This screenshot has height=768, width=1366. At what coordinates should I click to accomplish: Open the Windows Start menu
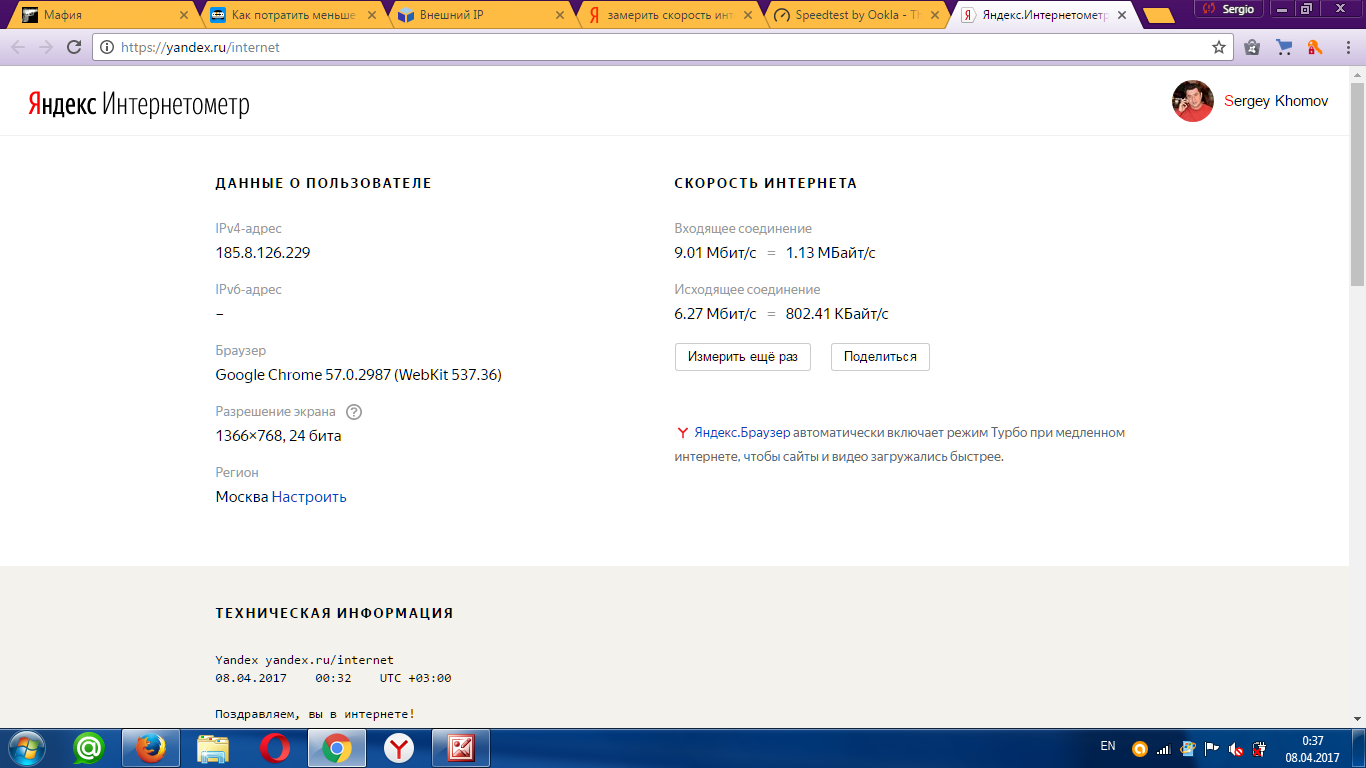tap(27, 748)
